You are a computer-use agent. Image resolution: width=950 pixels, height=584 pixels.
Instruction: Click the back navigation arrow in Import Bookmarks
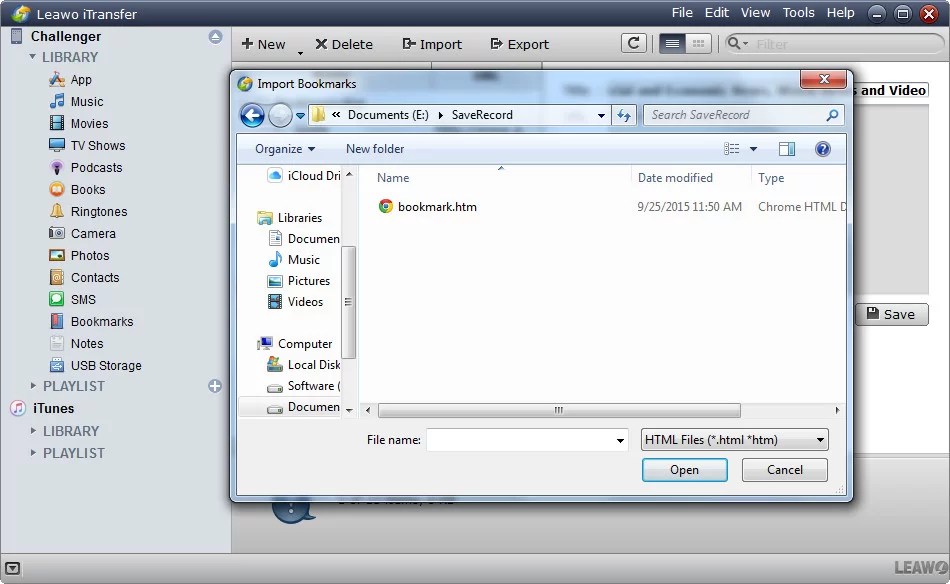click(x=252, y=115)
